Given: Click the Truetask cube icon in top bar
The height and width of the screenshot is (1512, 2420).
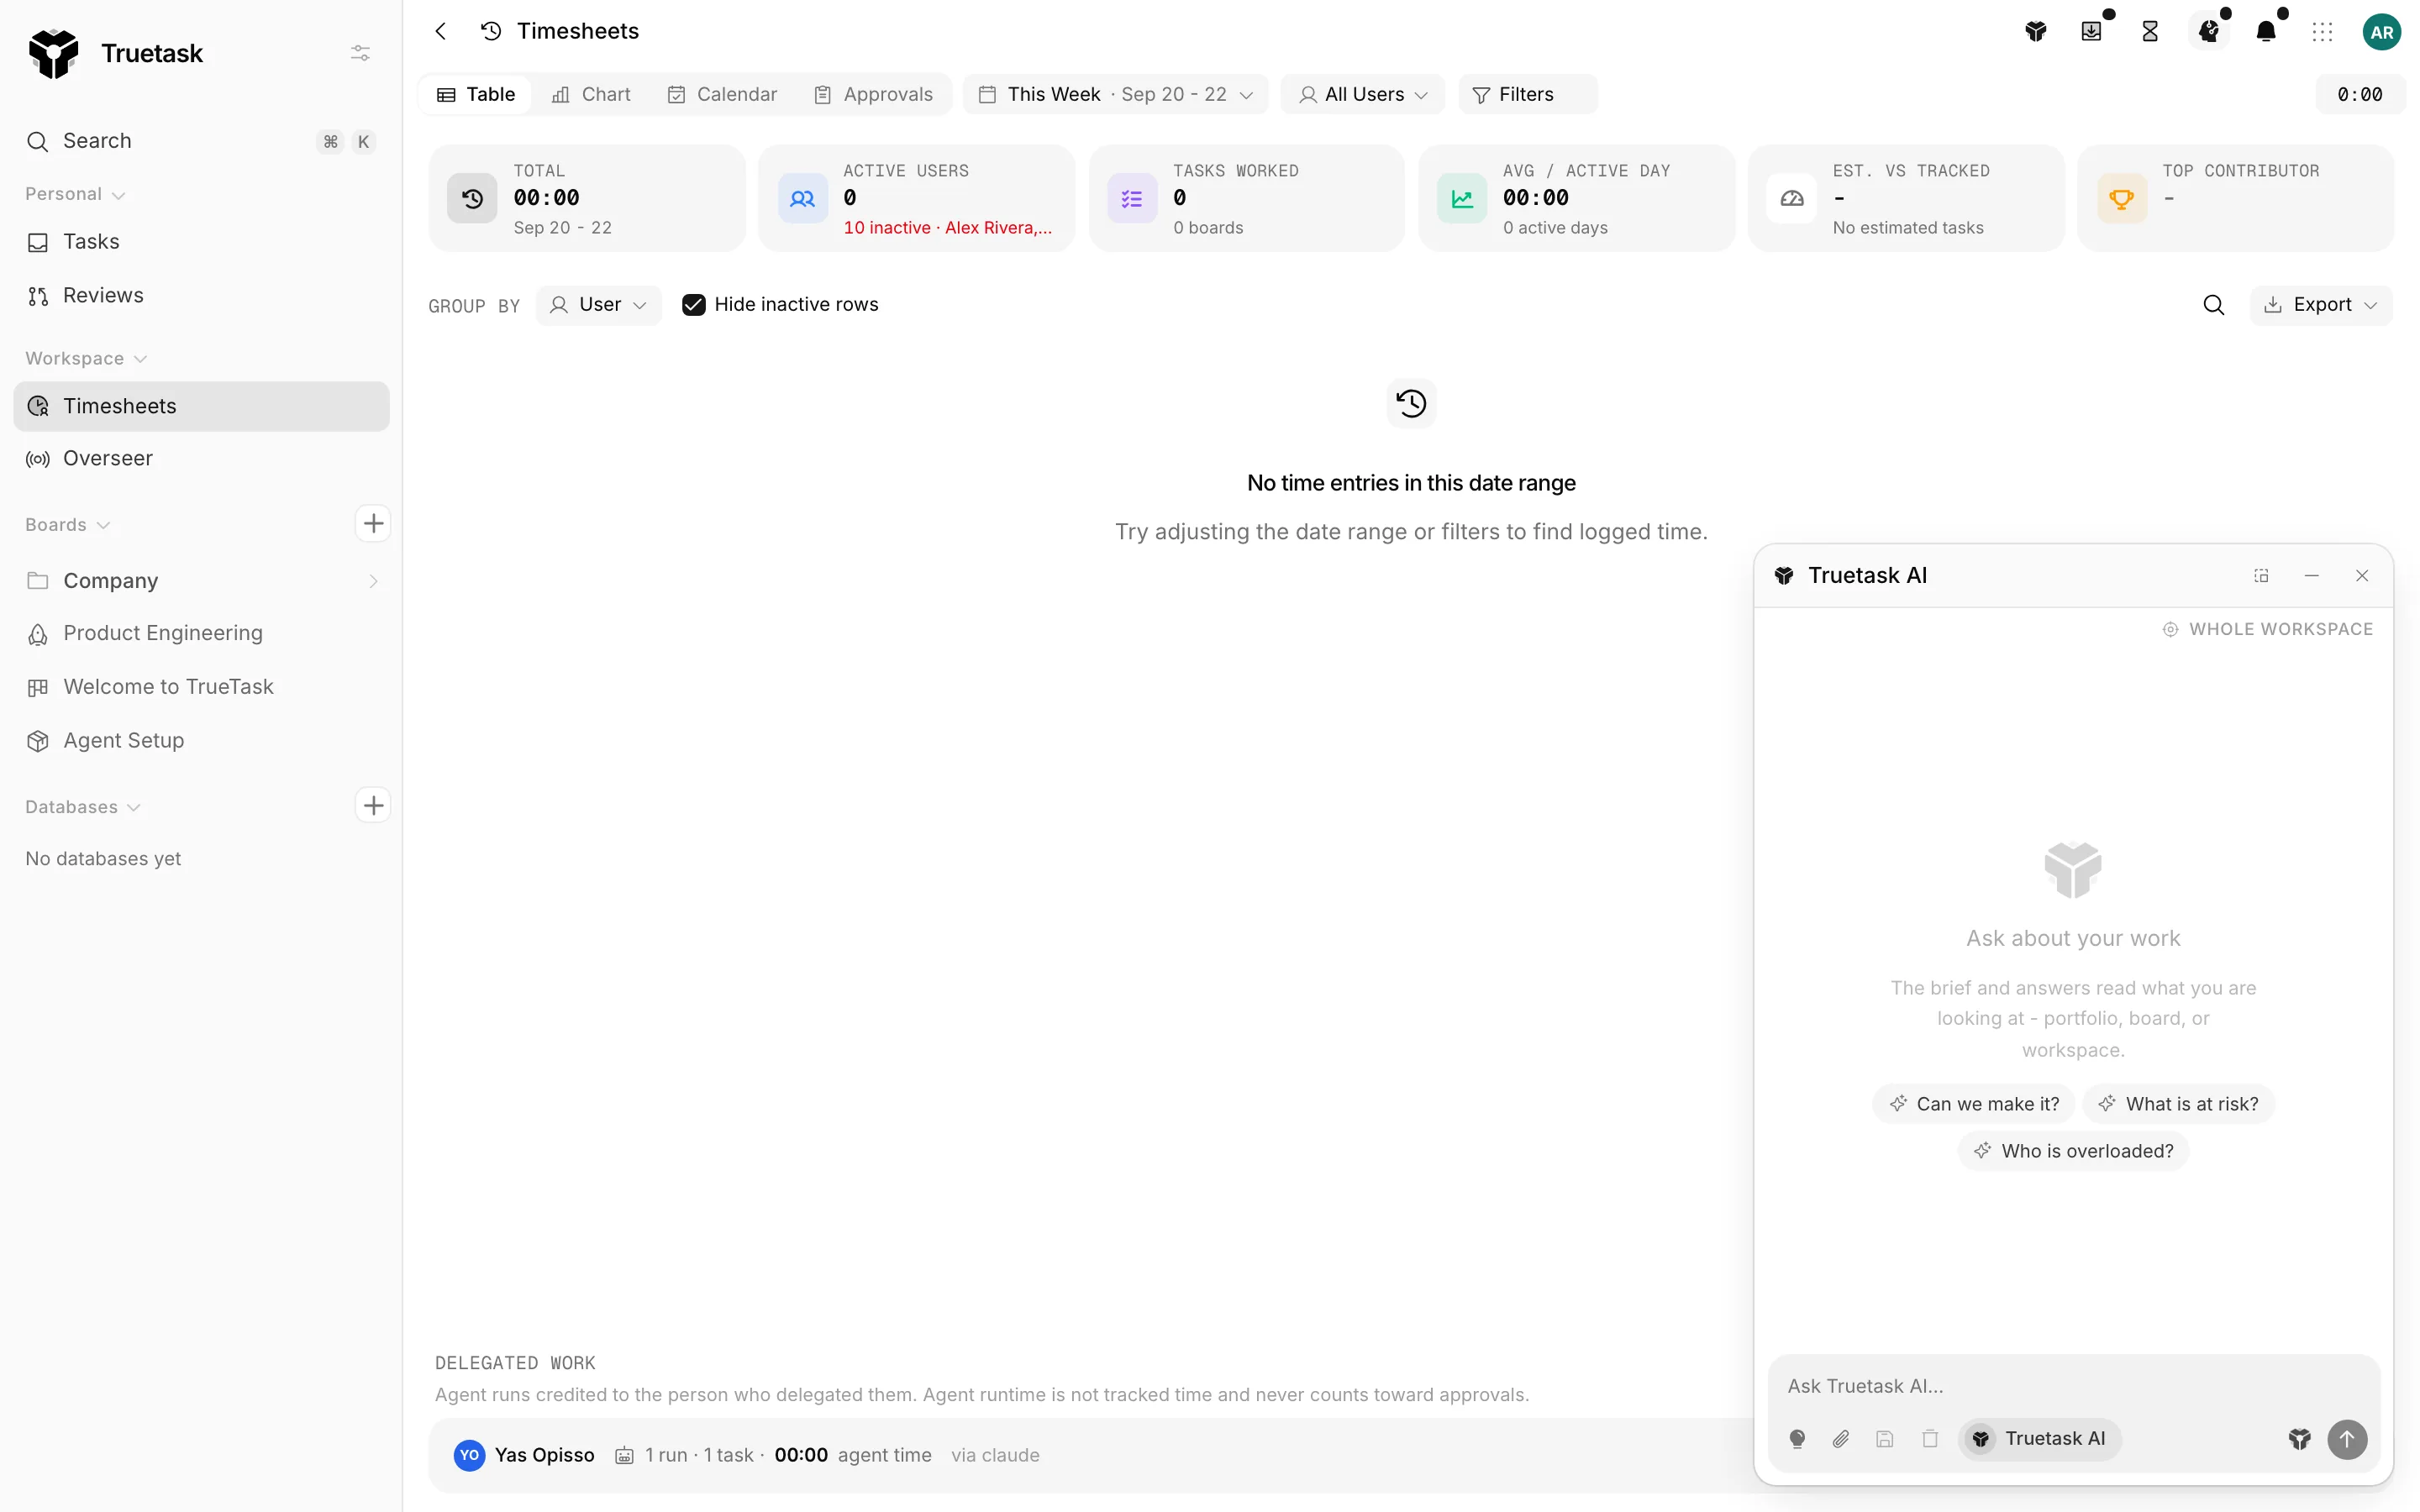Looking at the screenshot, I should [2036, 32].
